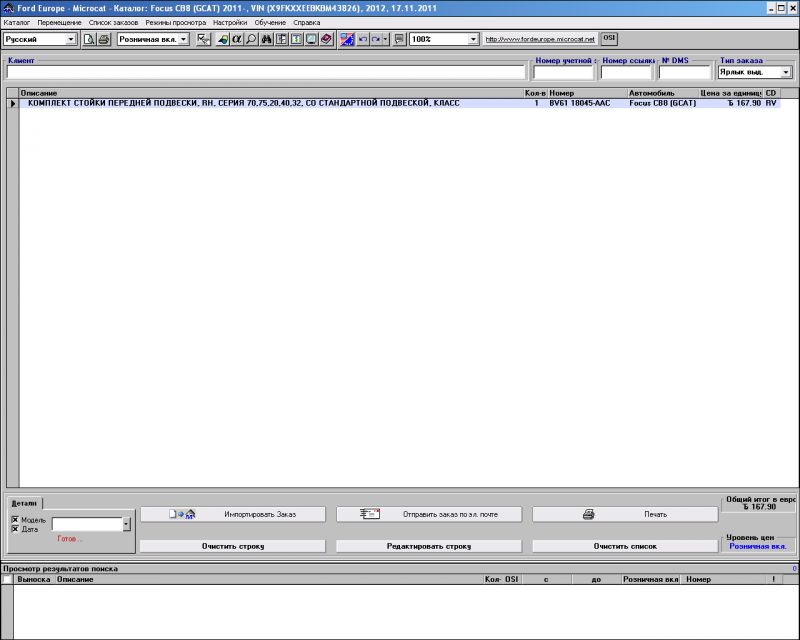Open the Обучение menu
The height and width of the screenshot is (640, 800).
[x=270, y=22]
